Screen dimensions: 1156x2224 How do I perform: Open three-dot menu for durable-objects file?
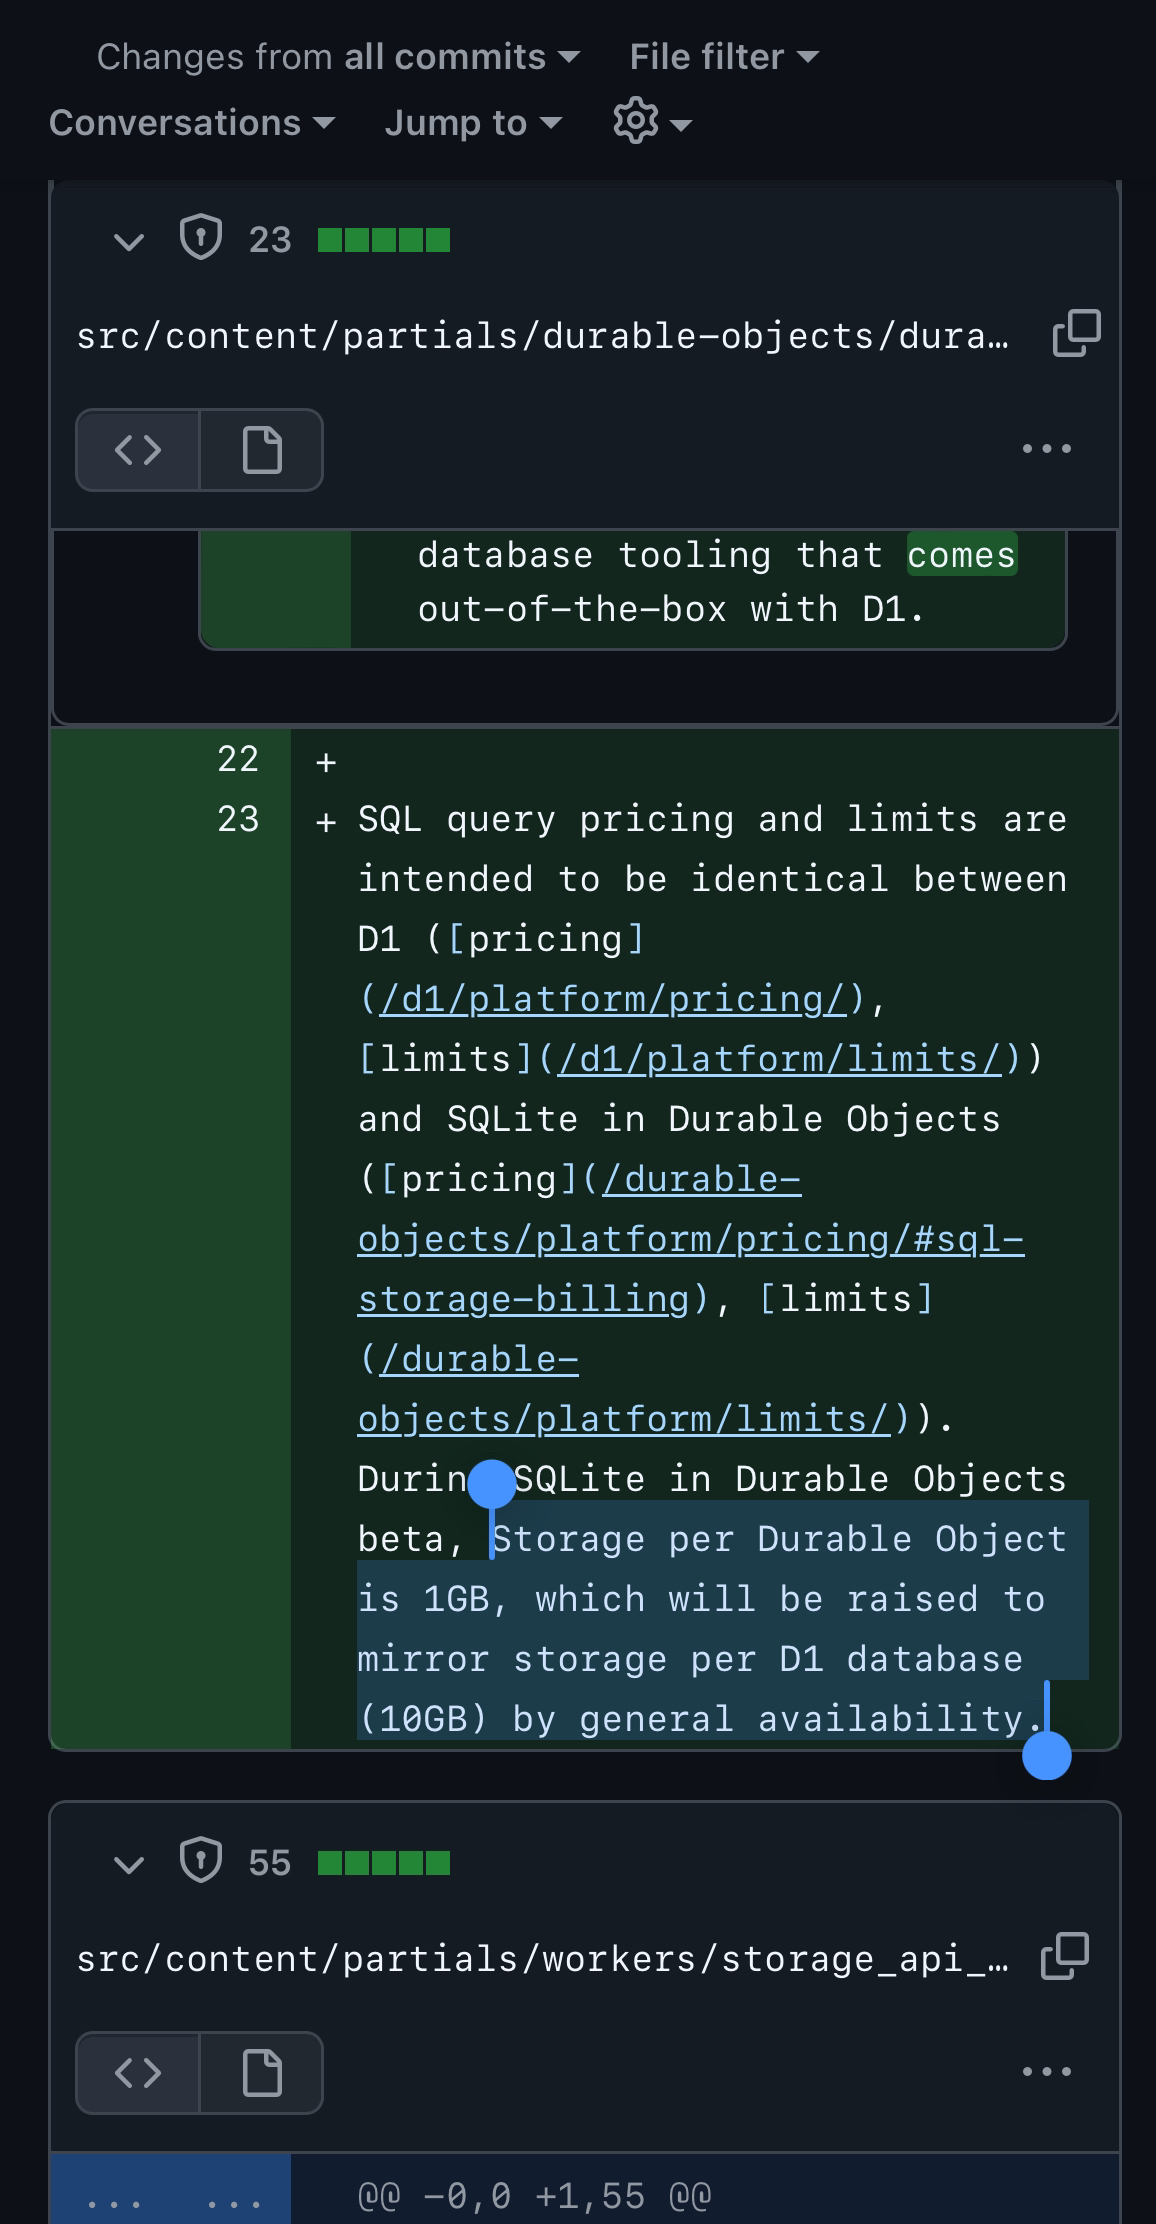[x=1046, y=449]
